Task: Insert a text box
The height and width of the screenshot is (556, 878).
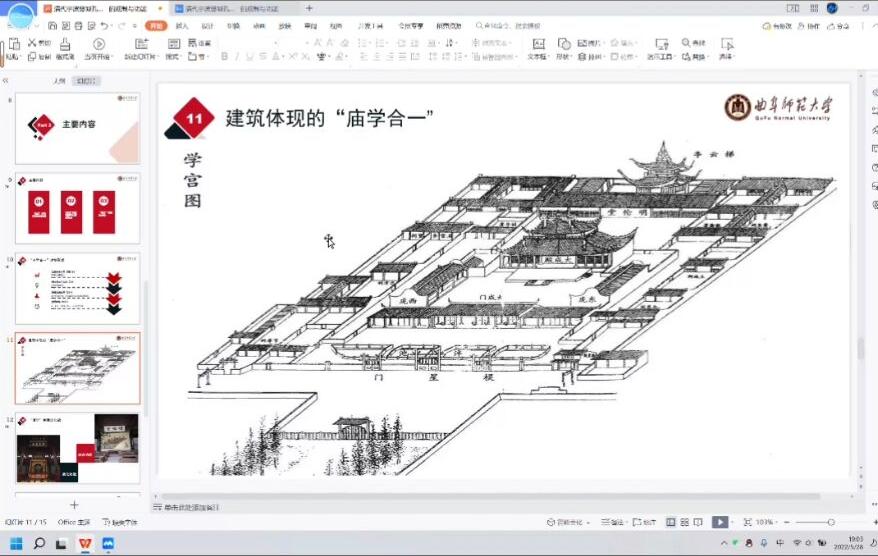Action: point(538,44)
